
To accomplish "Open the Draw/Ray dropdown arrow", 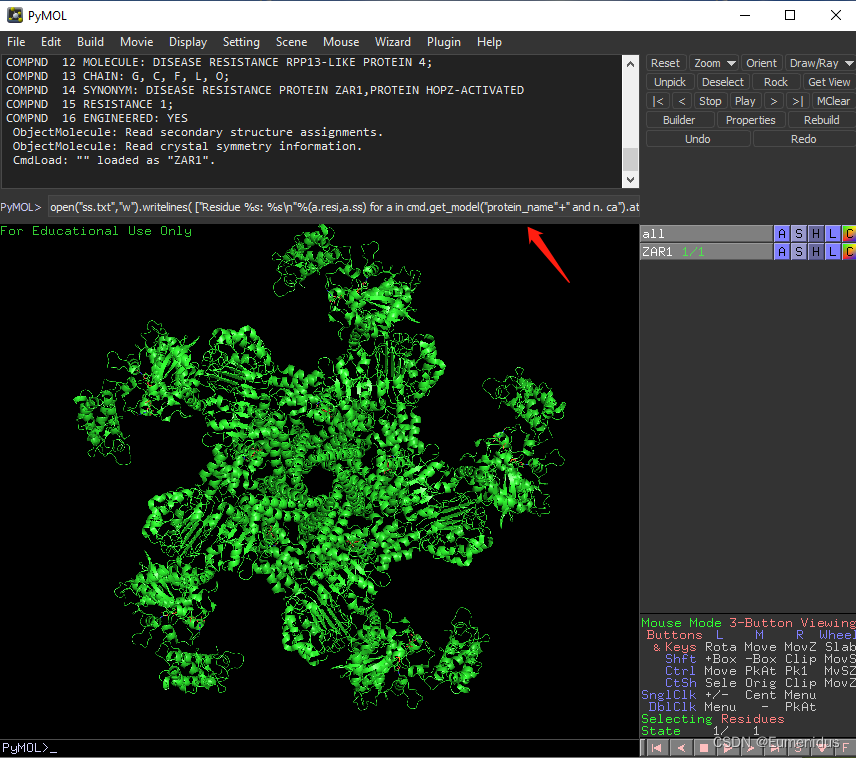I will point(849,63).
